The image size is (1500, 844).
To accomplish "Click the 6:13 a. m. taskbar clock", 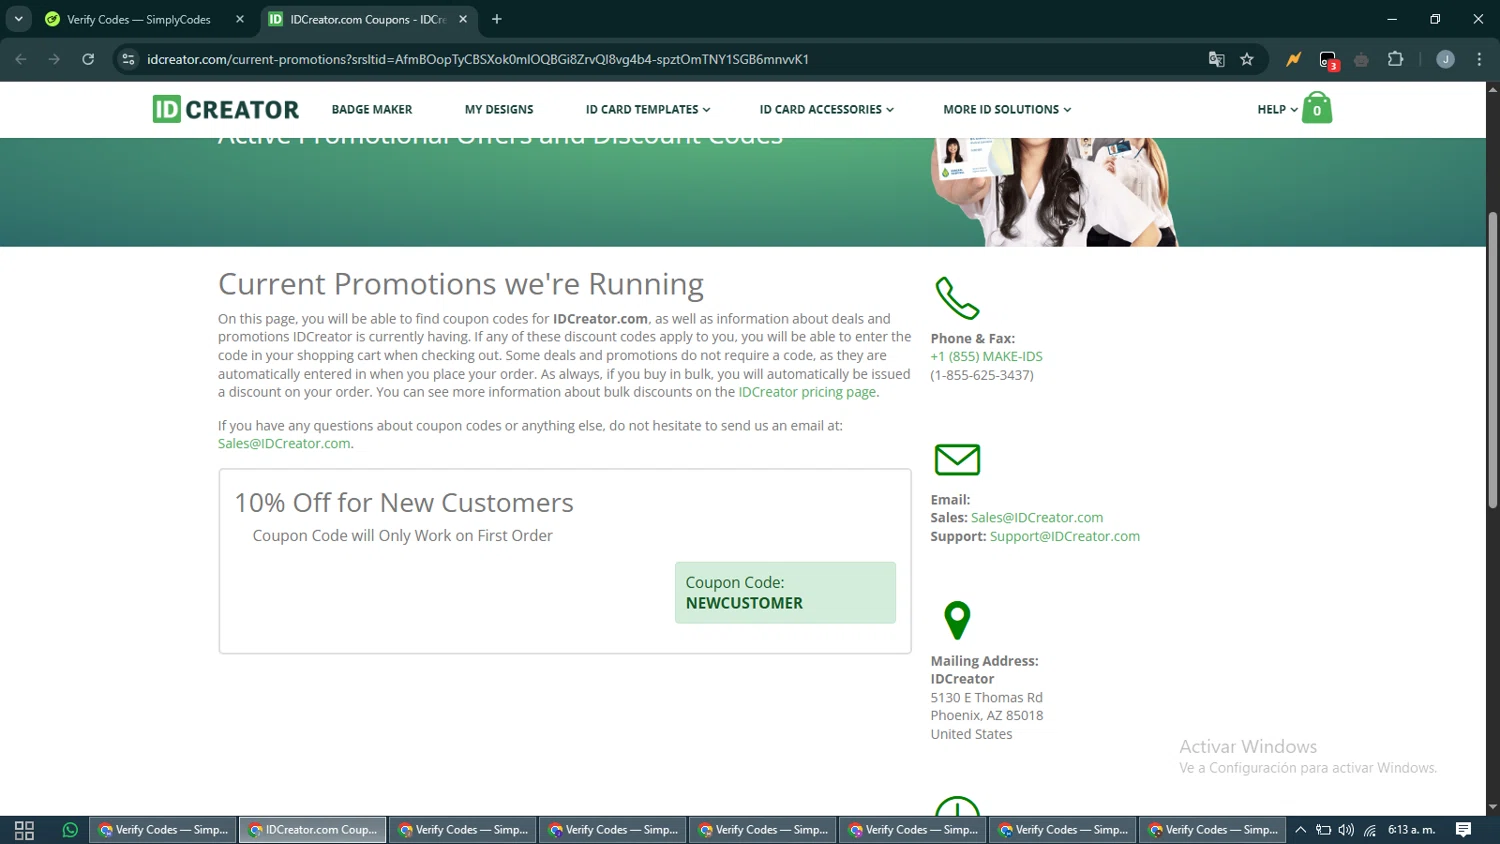I will pos(1411,830).
